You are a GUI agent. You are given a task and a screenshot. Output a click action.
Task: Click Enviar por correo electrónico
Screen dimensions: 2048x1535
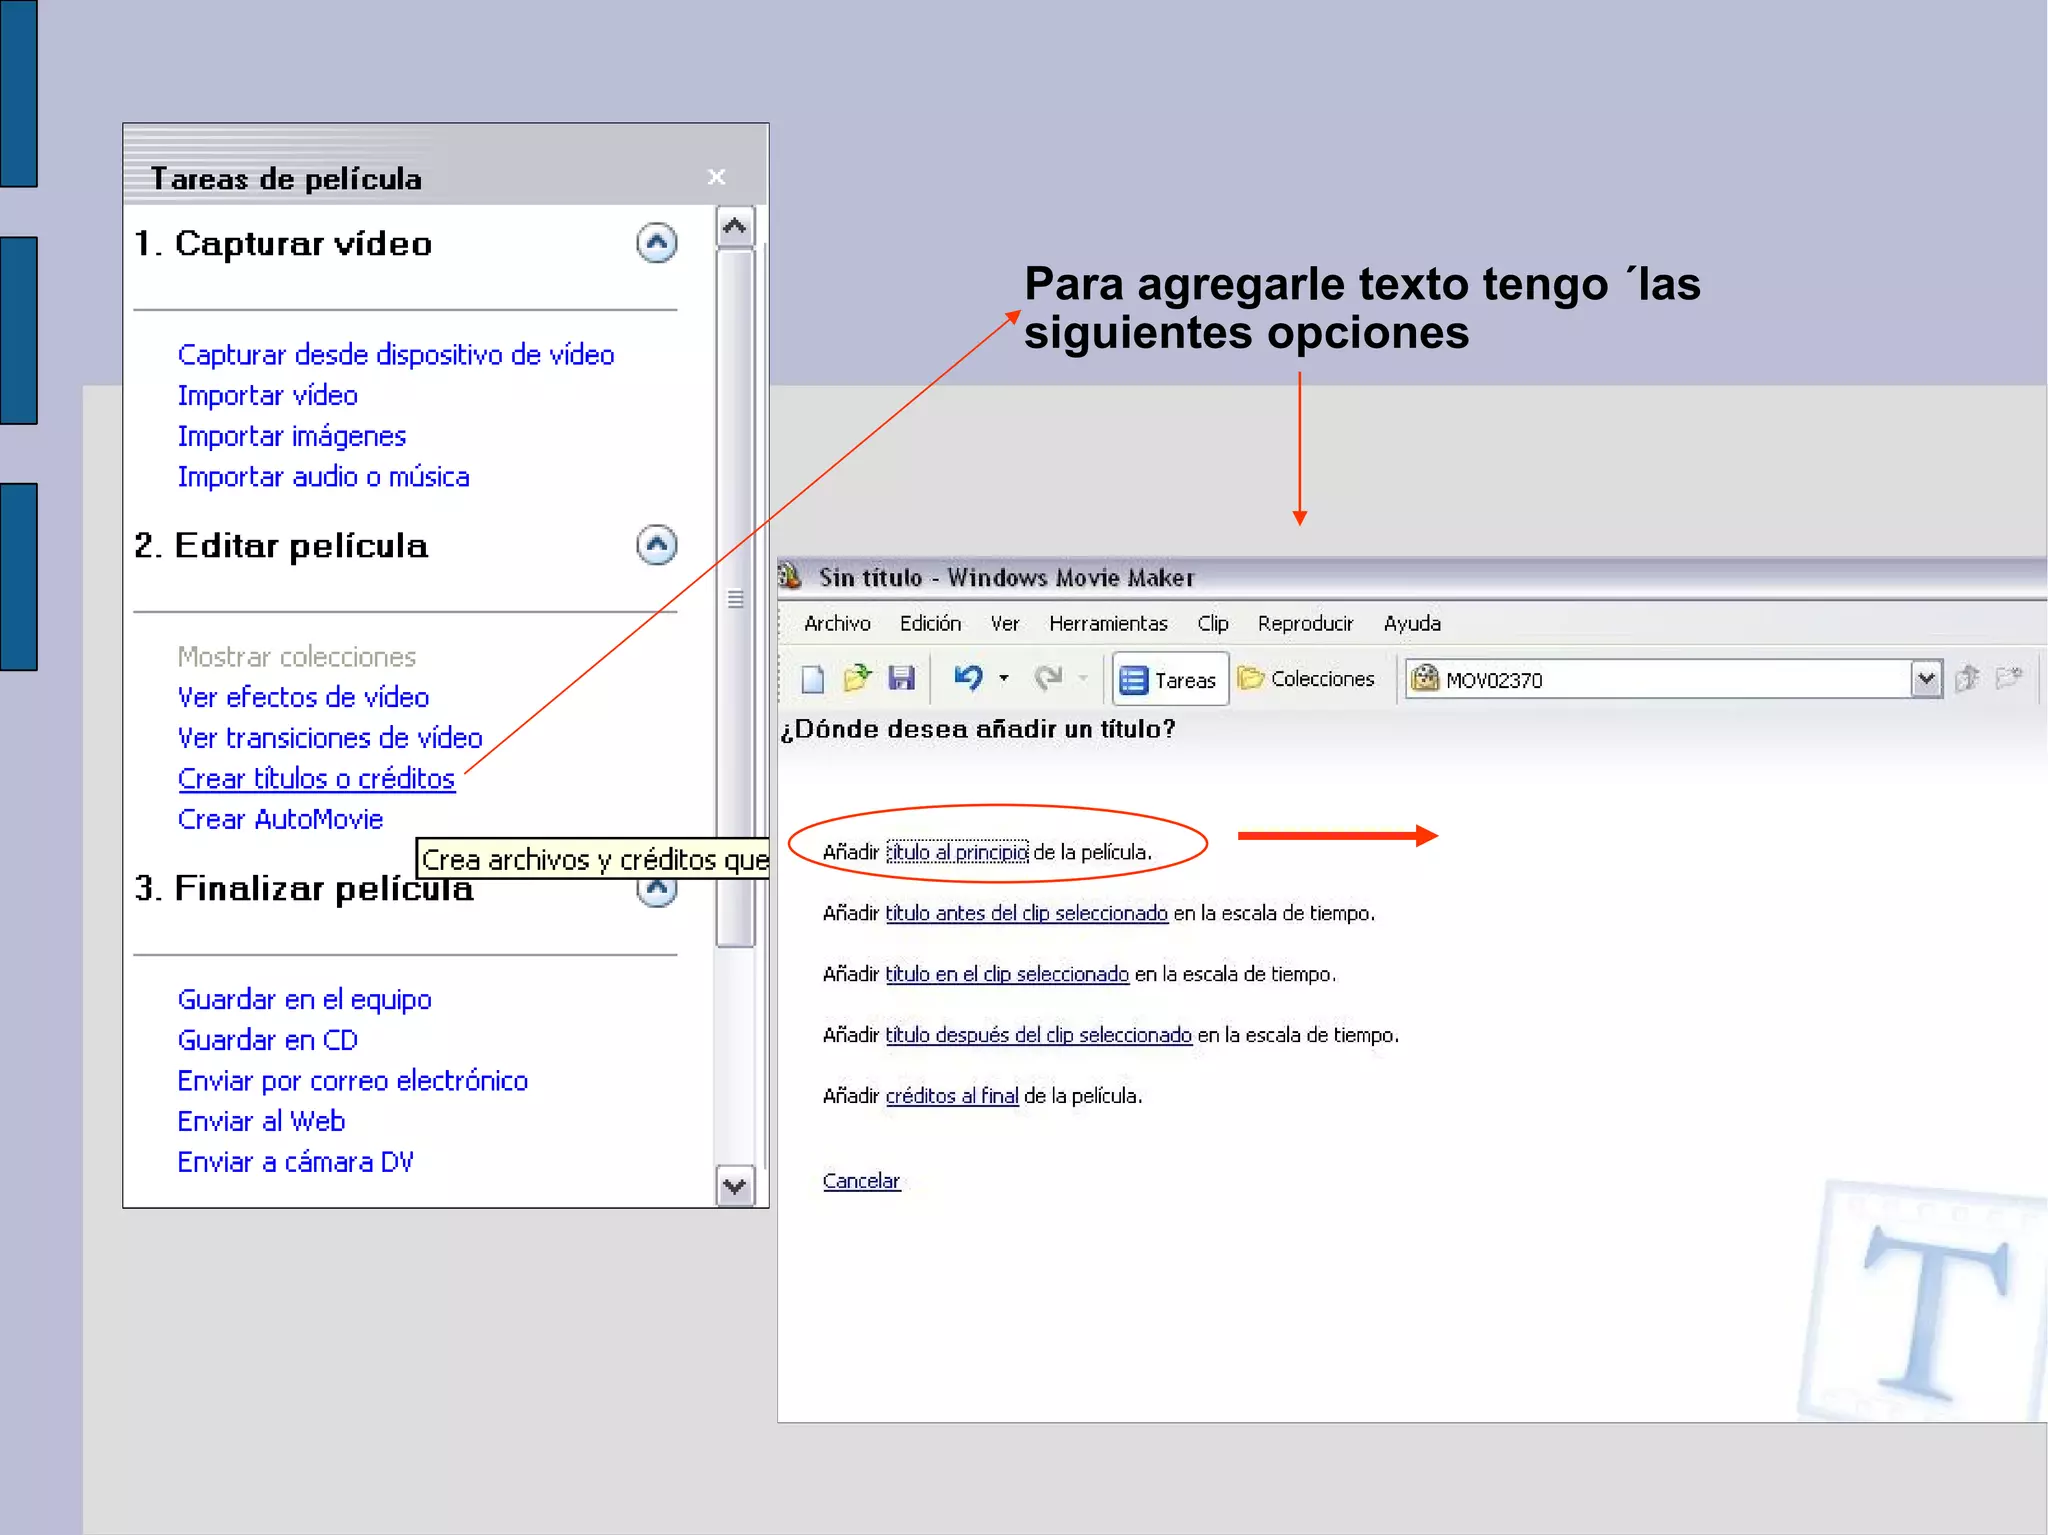[353, 1081]
